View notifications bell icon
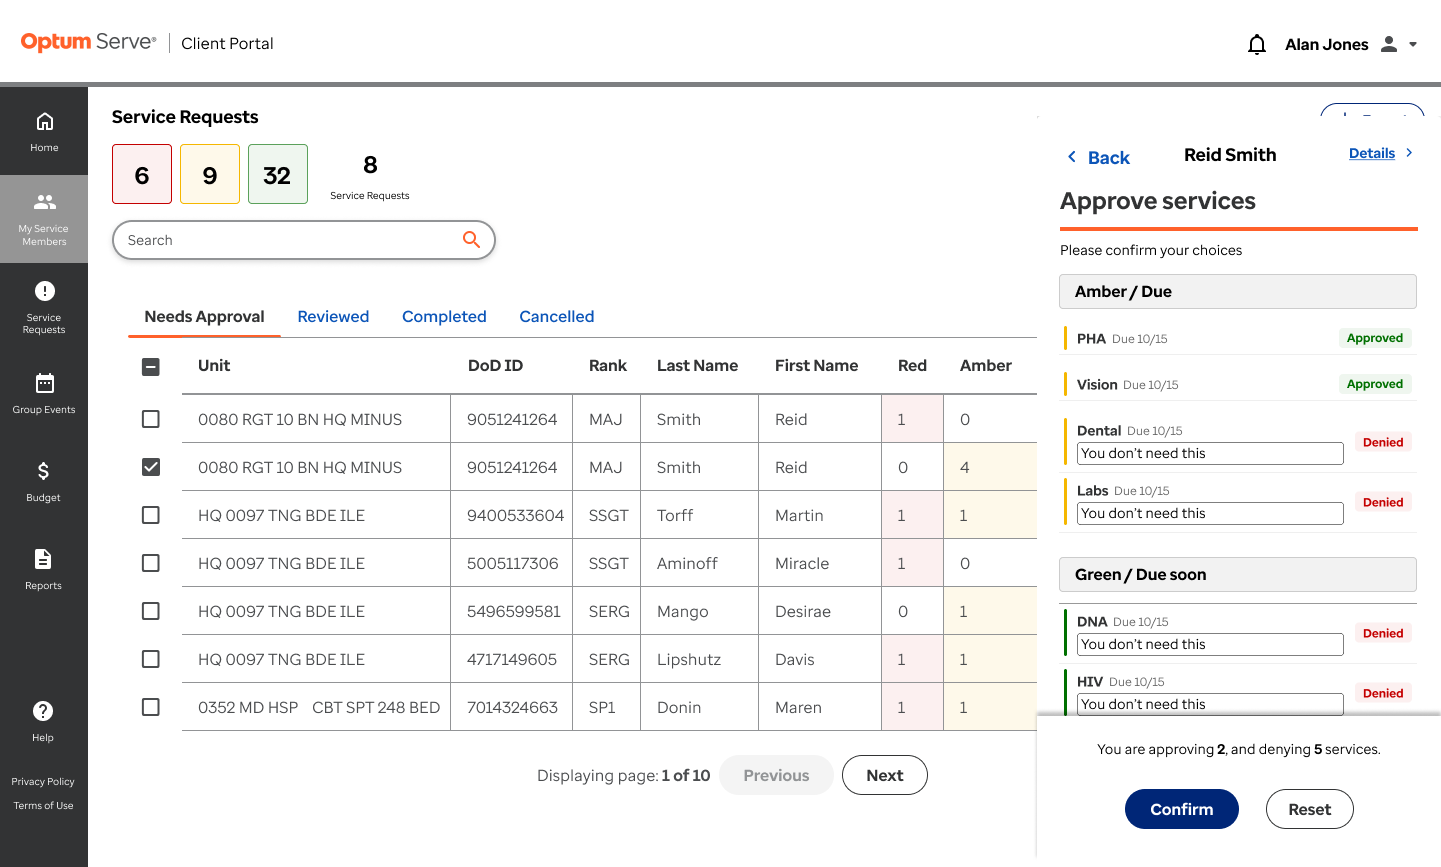This screenshot has width=1441, height=867. (1257, 44)
